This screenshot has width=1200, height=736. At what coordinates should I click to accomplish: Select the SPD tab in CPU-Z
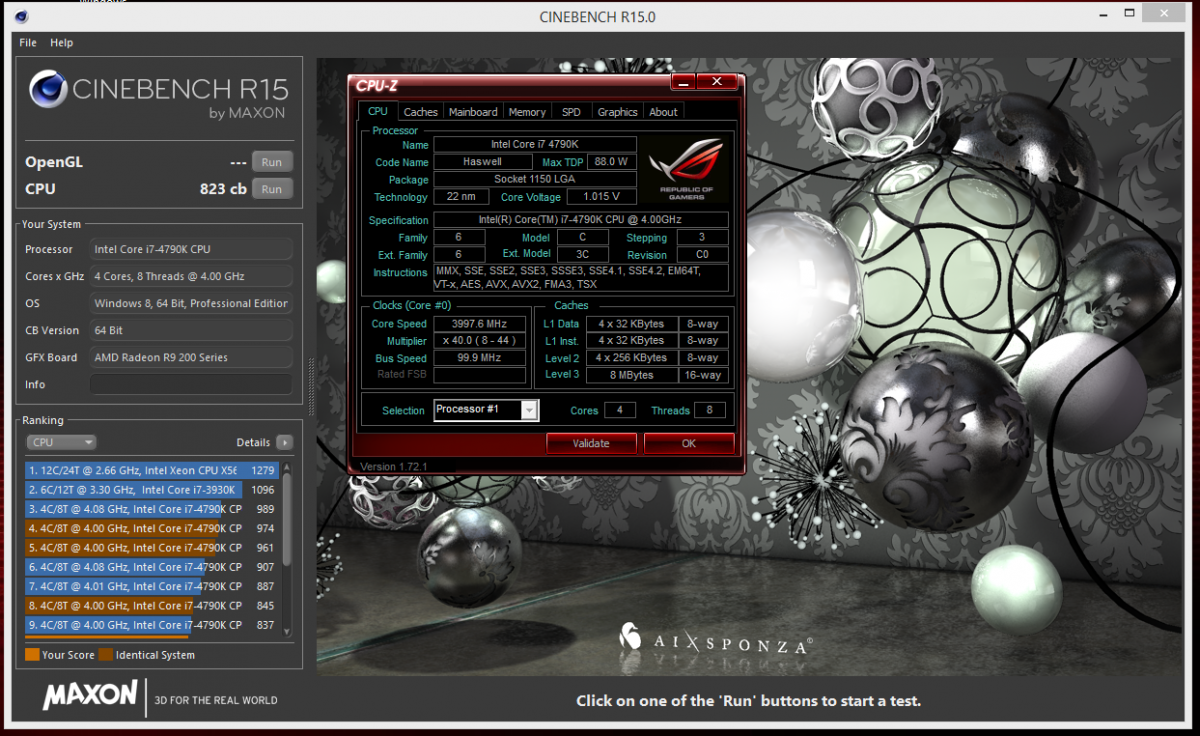(x=571, y=112)
